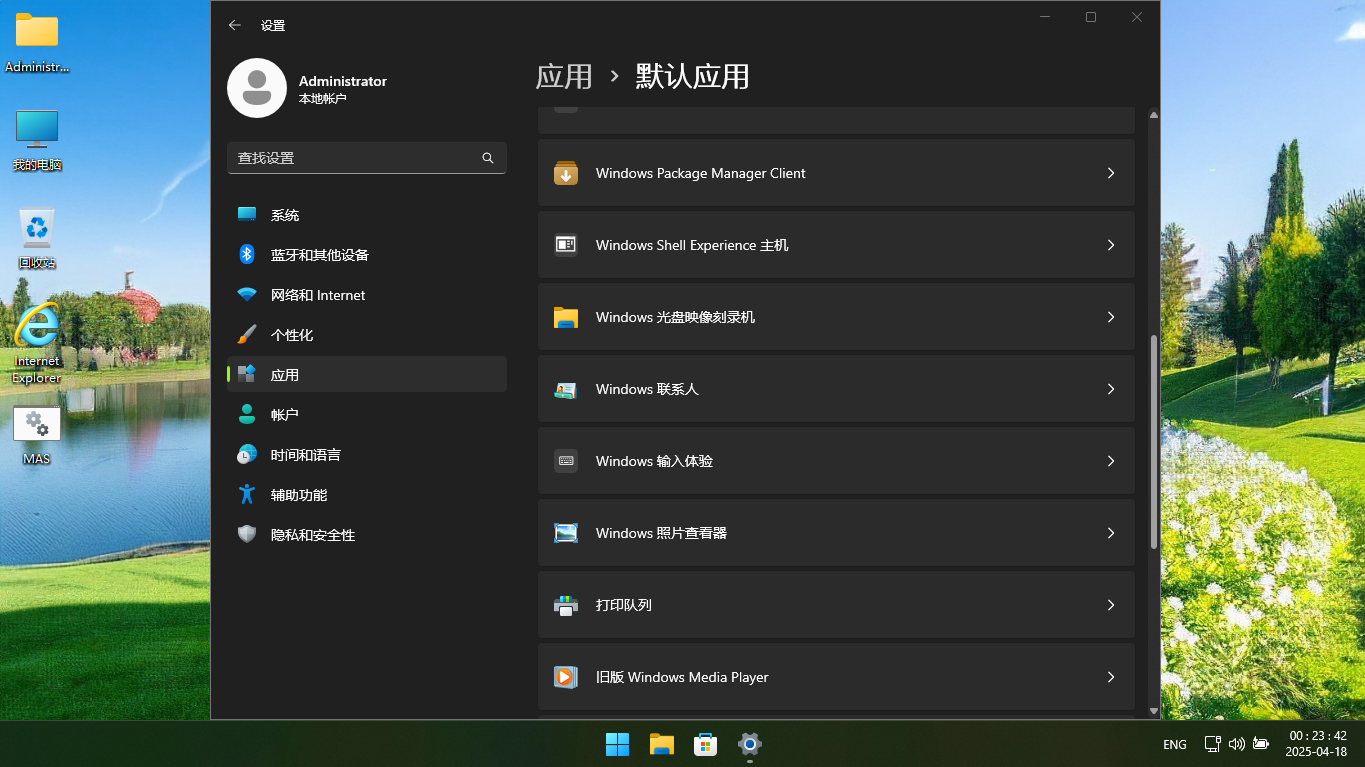Expand Windows 输入体验 chevron
Image resolution: width=1365 pixels, height=767 pixels.
tap(1111, 461)
